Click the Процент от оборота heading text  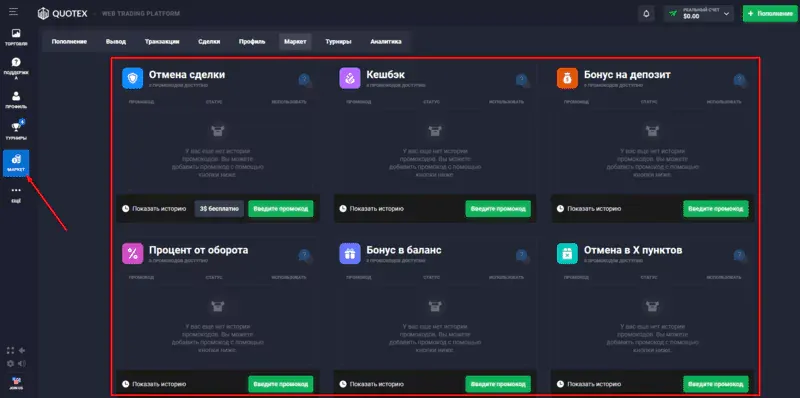pos(198,251)
